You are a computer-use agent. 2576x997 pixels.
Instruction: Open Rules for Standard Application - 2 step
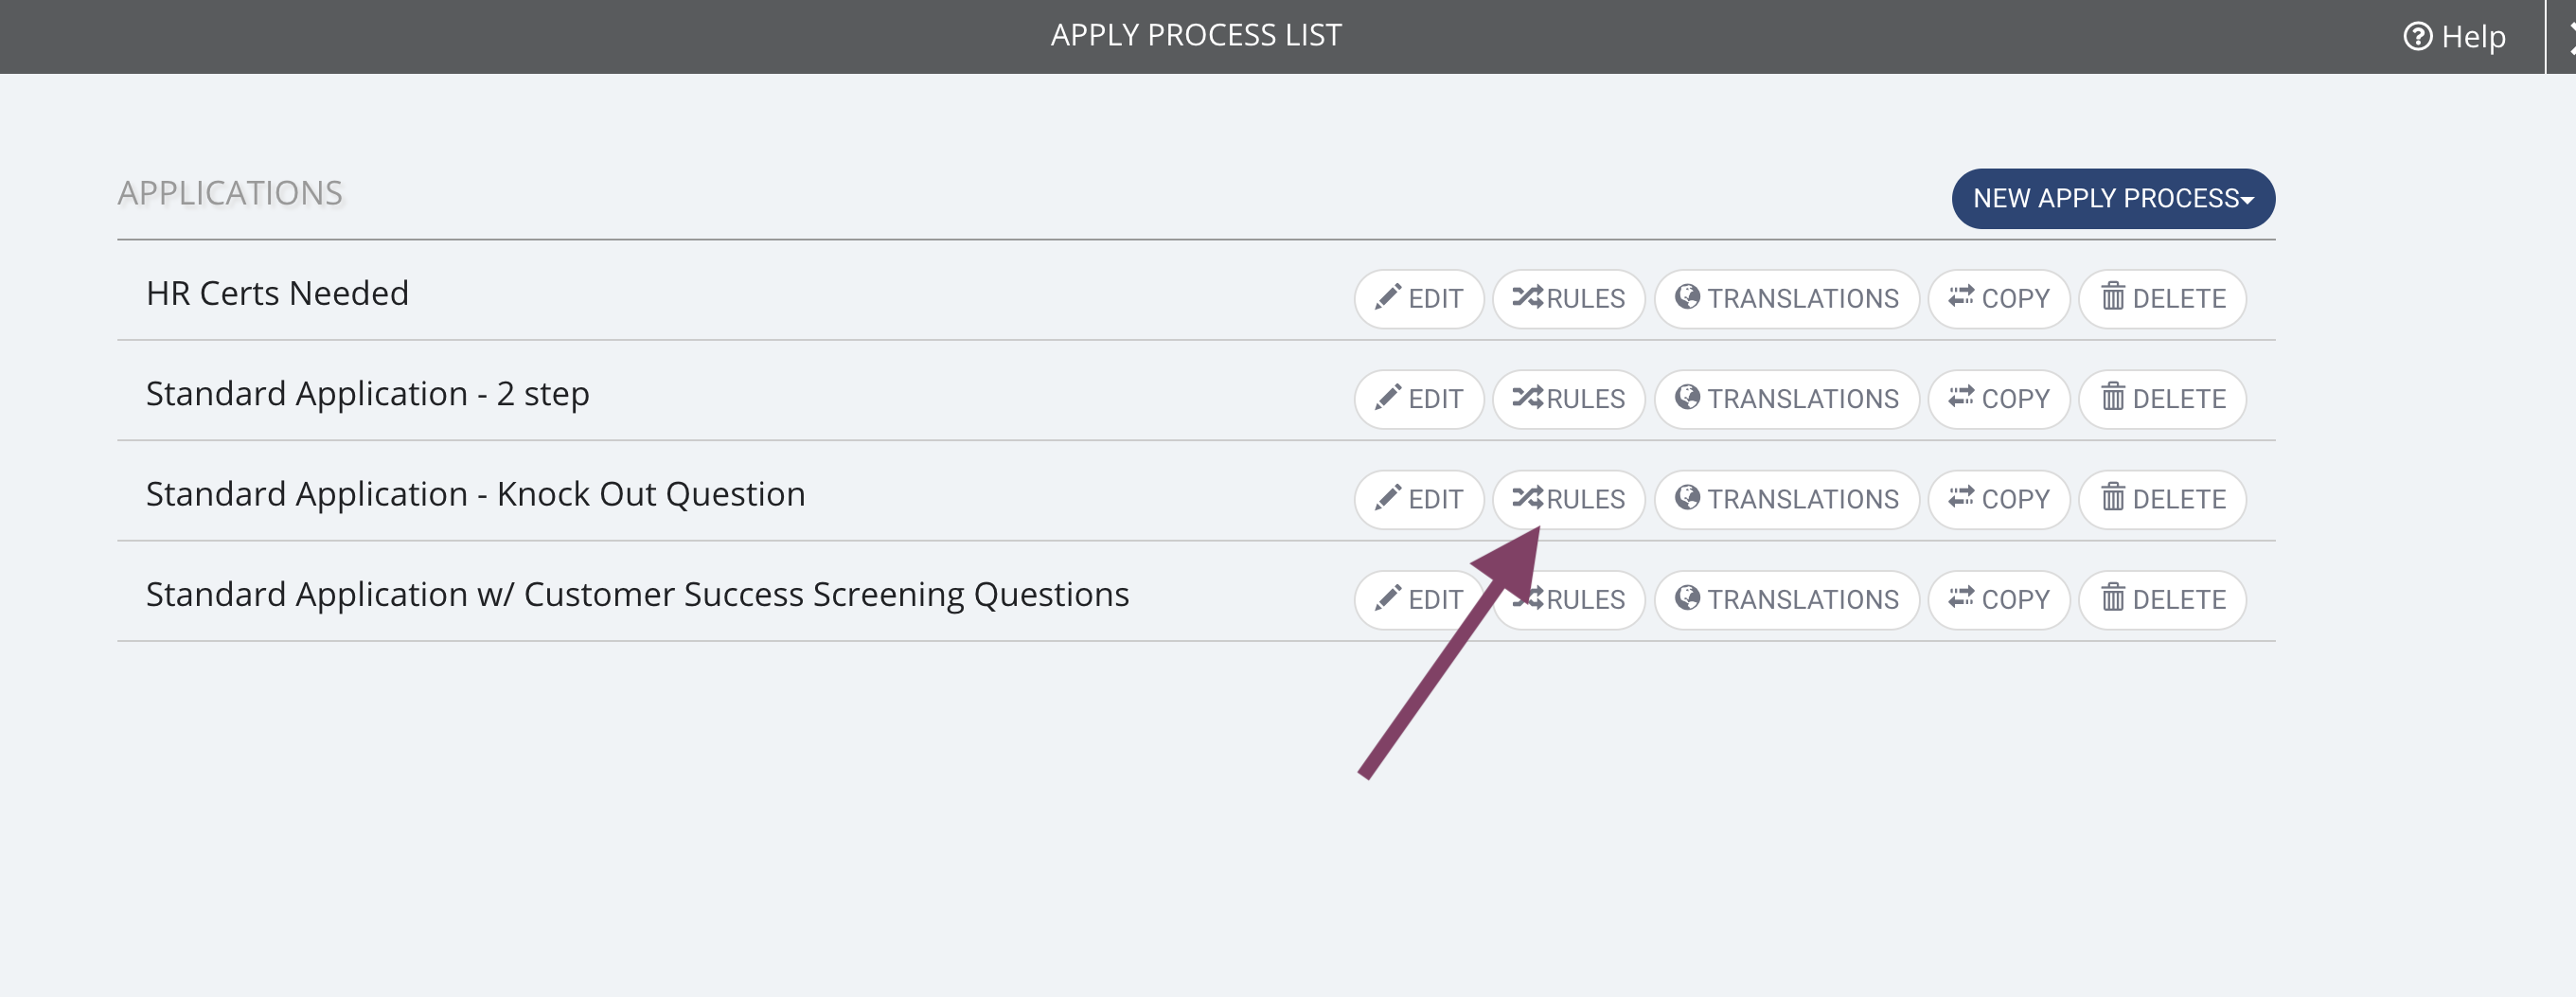tap(1568, 399)
